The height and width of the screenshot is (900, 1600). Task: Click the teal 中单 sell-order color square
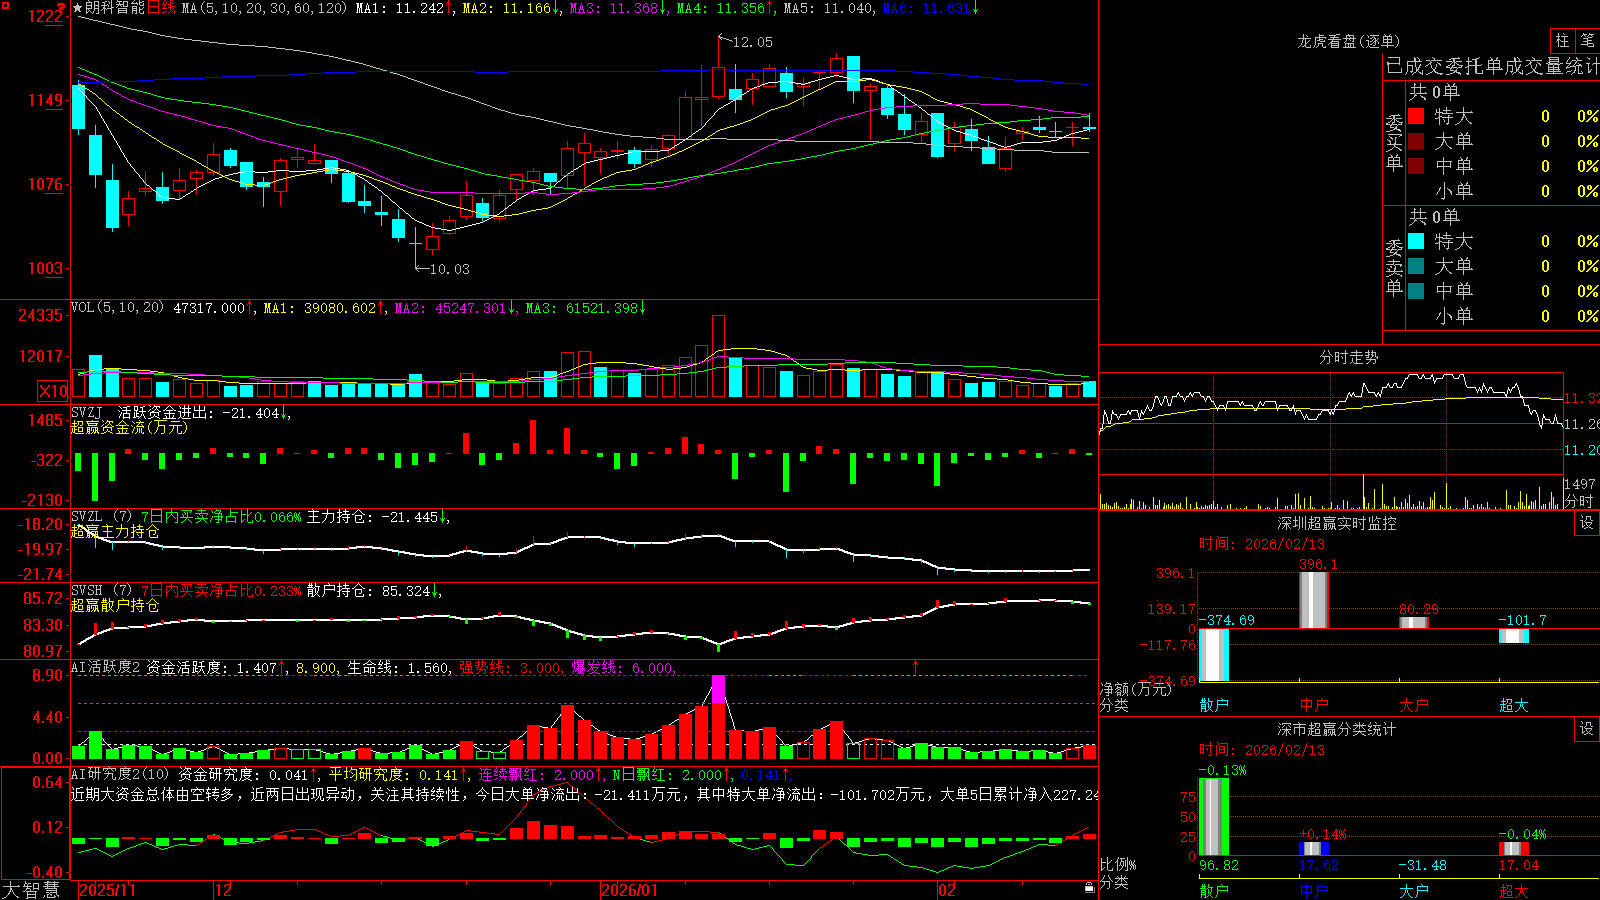click(x=1416, y=291)
